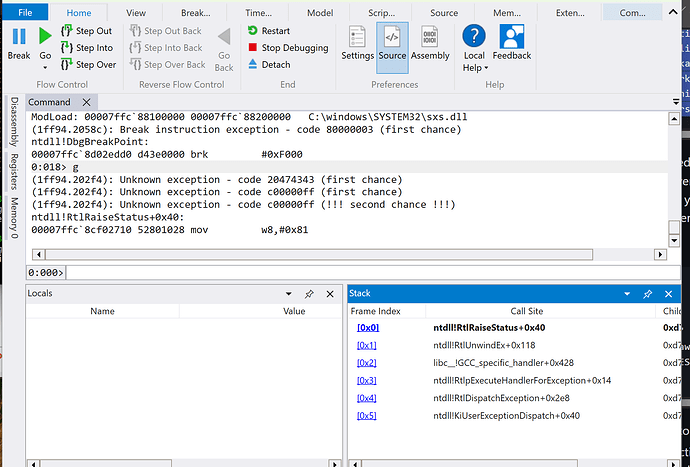Select libc__!GCC_specific_handler+0x428 call site
Viewport: 690px width, 467px height.
pos(503,363)
